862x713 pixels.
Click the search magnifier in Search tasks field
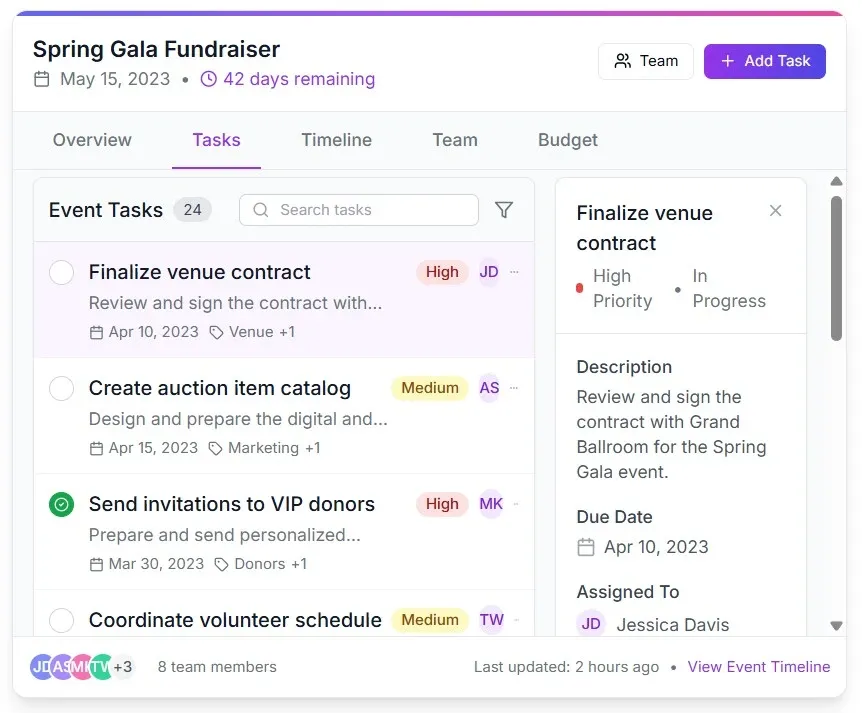pos(260,210)
